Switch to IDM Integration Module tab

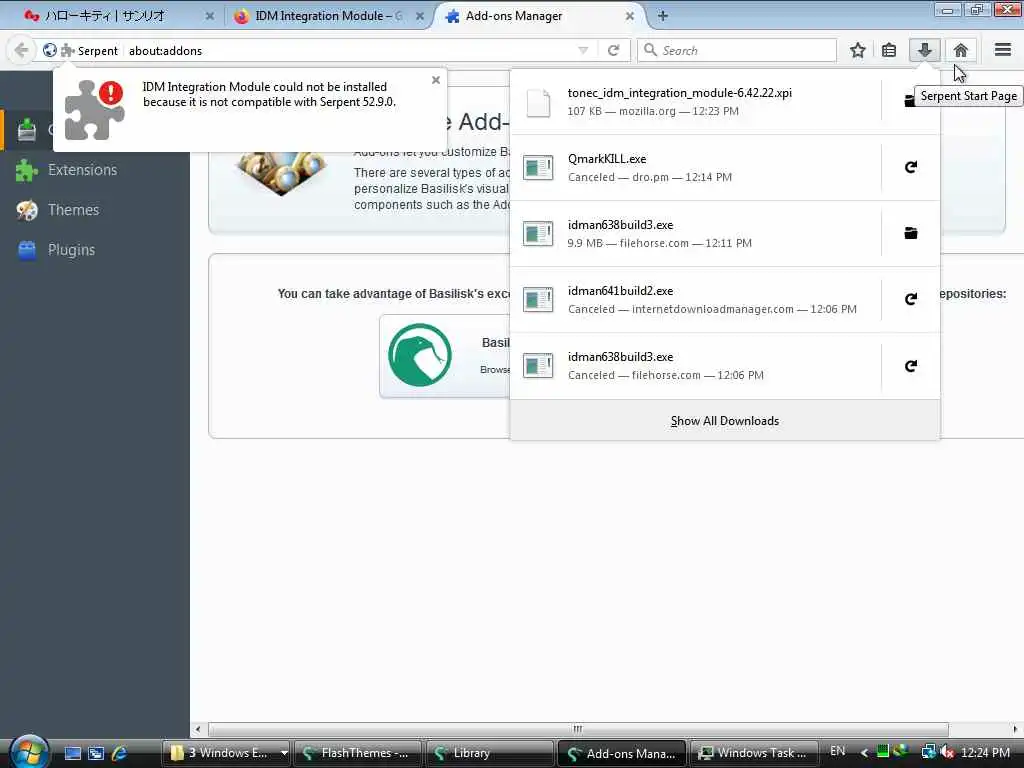click(329, 16)
